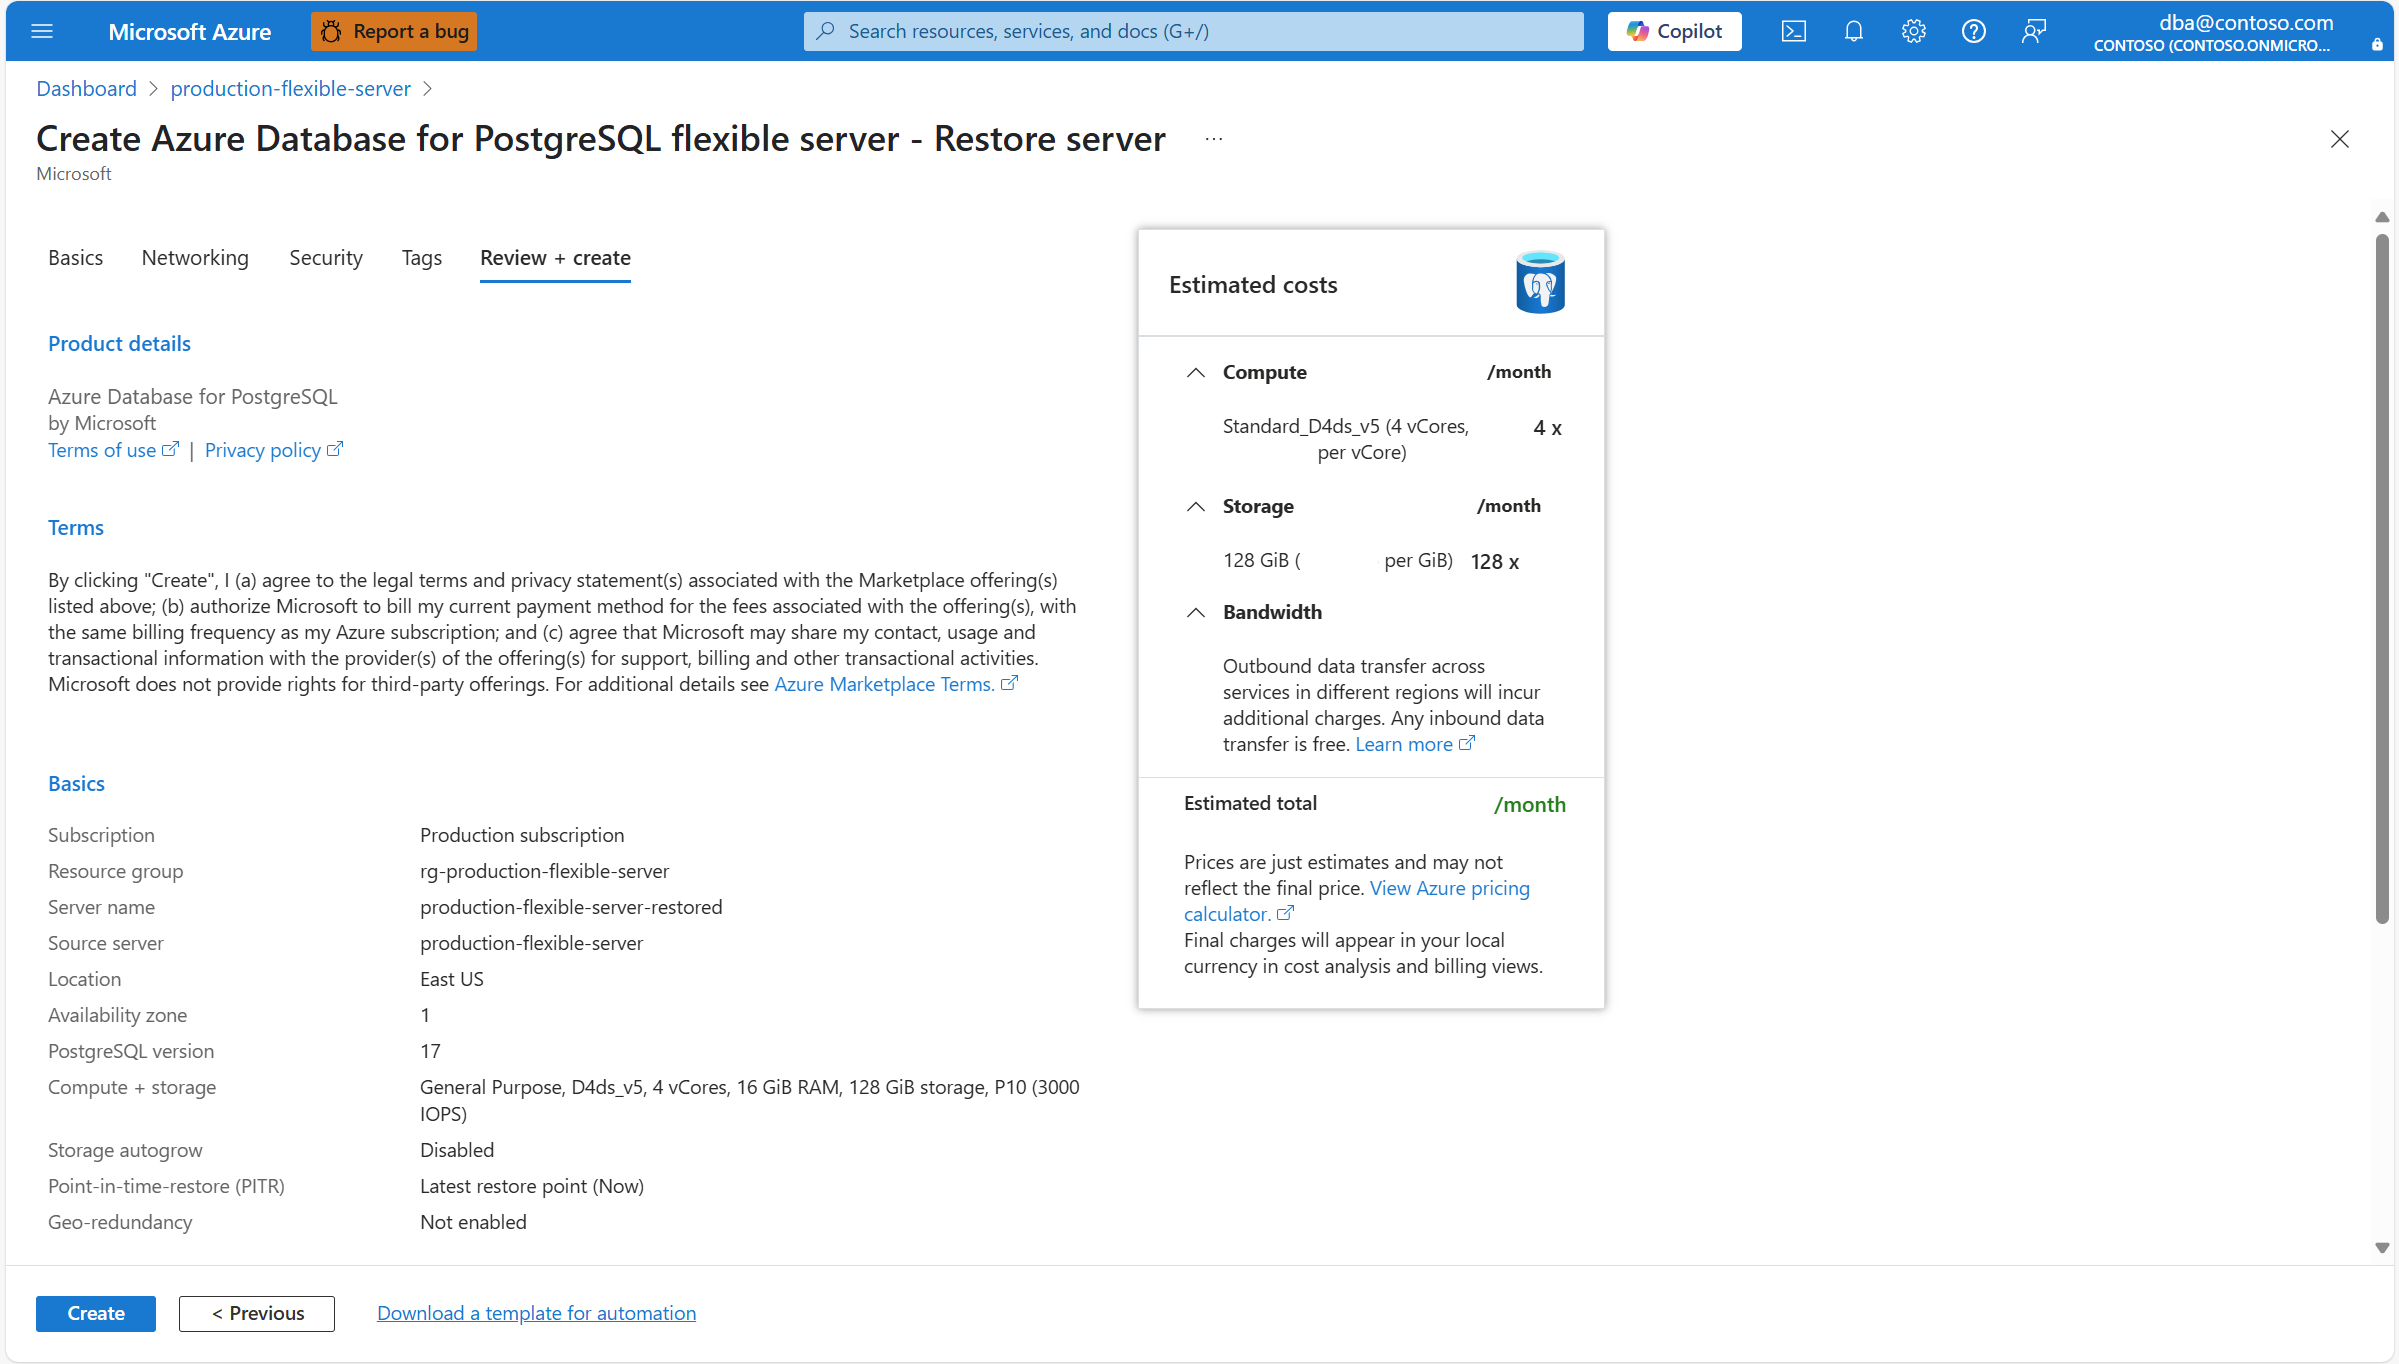Screen dimensions: 2399x1364
Task: Open the ellipsis more options next to title
Action: coord(1214,139)
